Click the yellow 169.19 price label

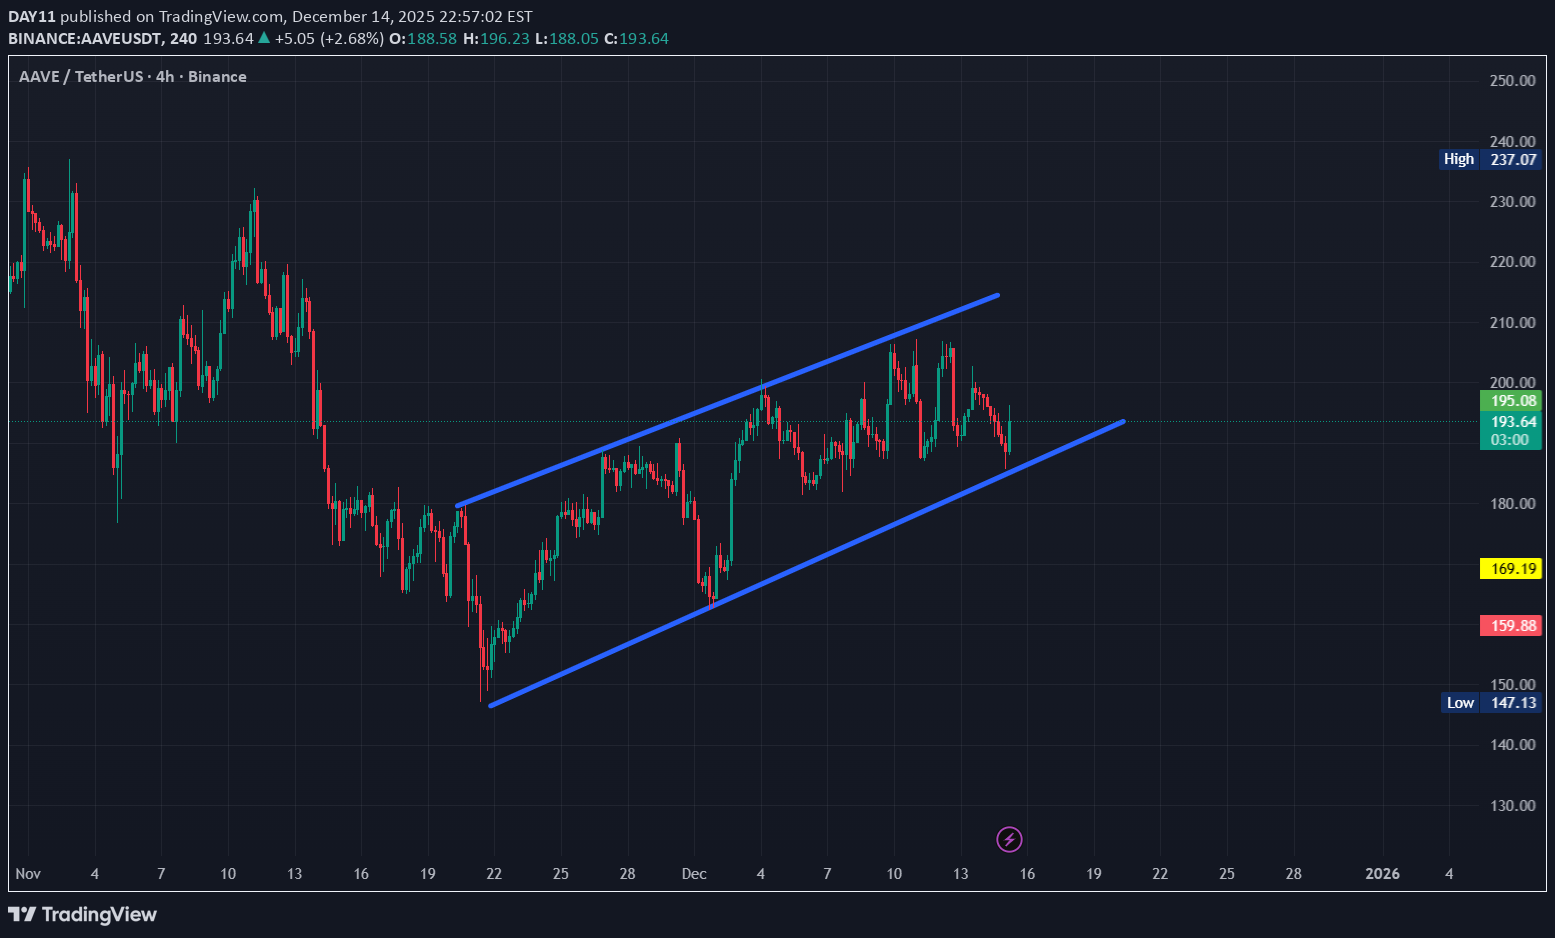click(1511, 569)
